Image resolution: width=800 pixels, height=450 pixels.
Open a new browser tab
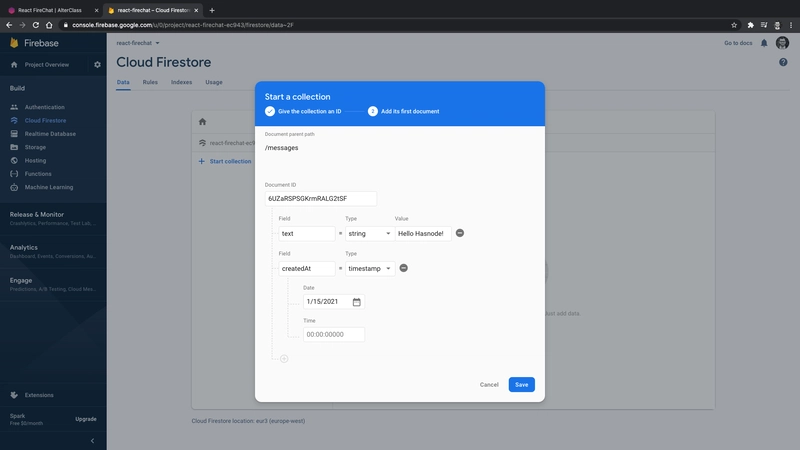212,10
